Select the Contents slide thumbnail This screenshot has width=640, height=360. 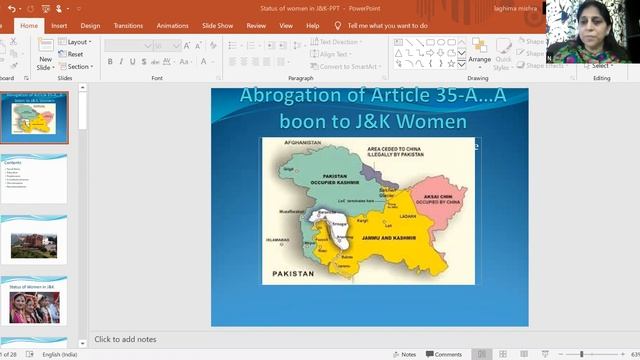tap(34, 178)
